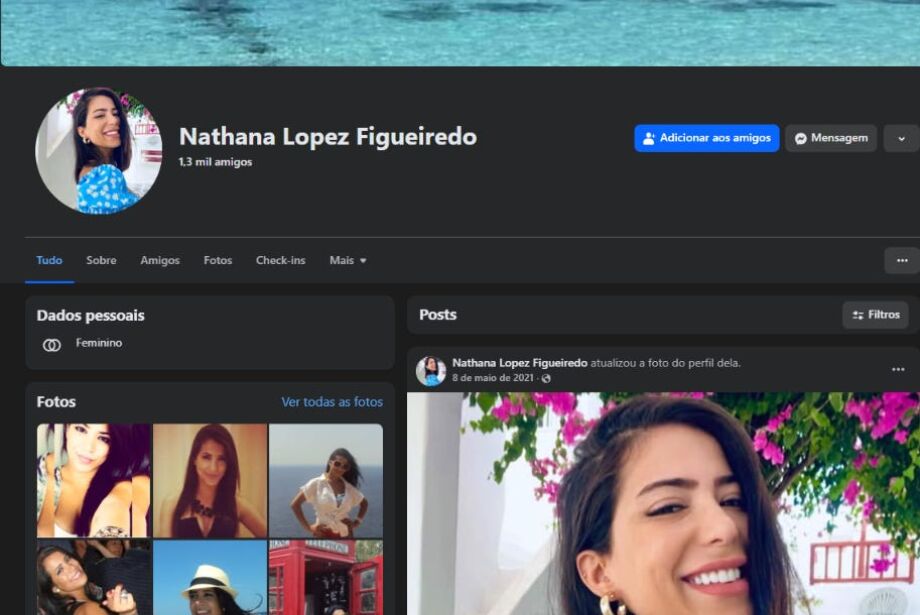The width and height of the screenshot is (920, 615).
Task: Expand the chevron dropdown beside Mensagem
Action: (x=901, y=138)
